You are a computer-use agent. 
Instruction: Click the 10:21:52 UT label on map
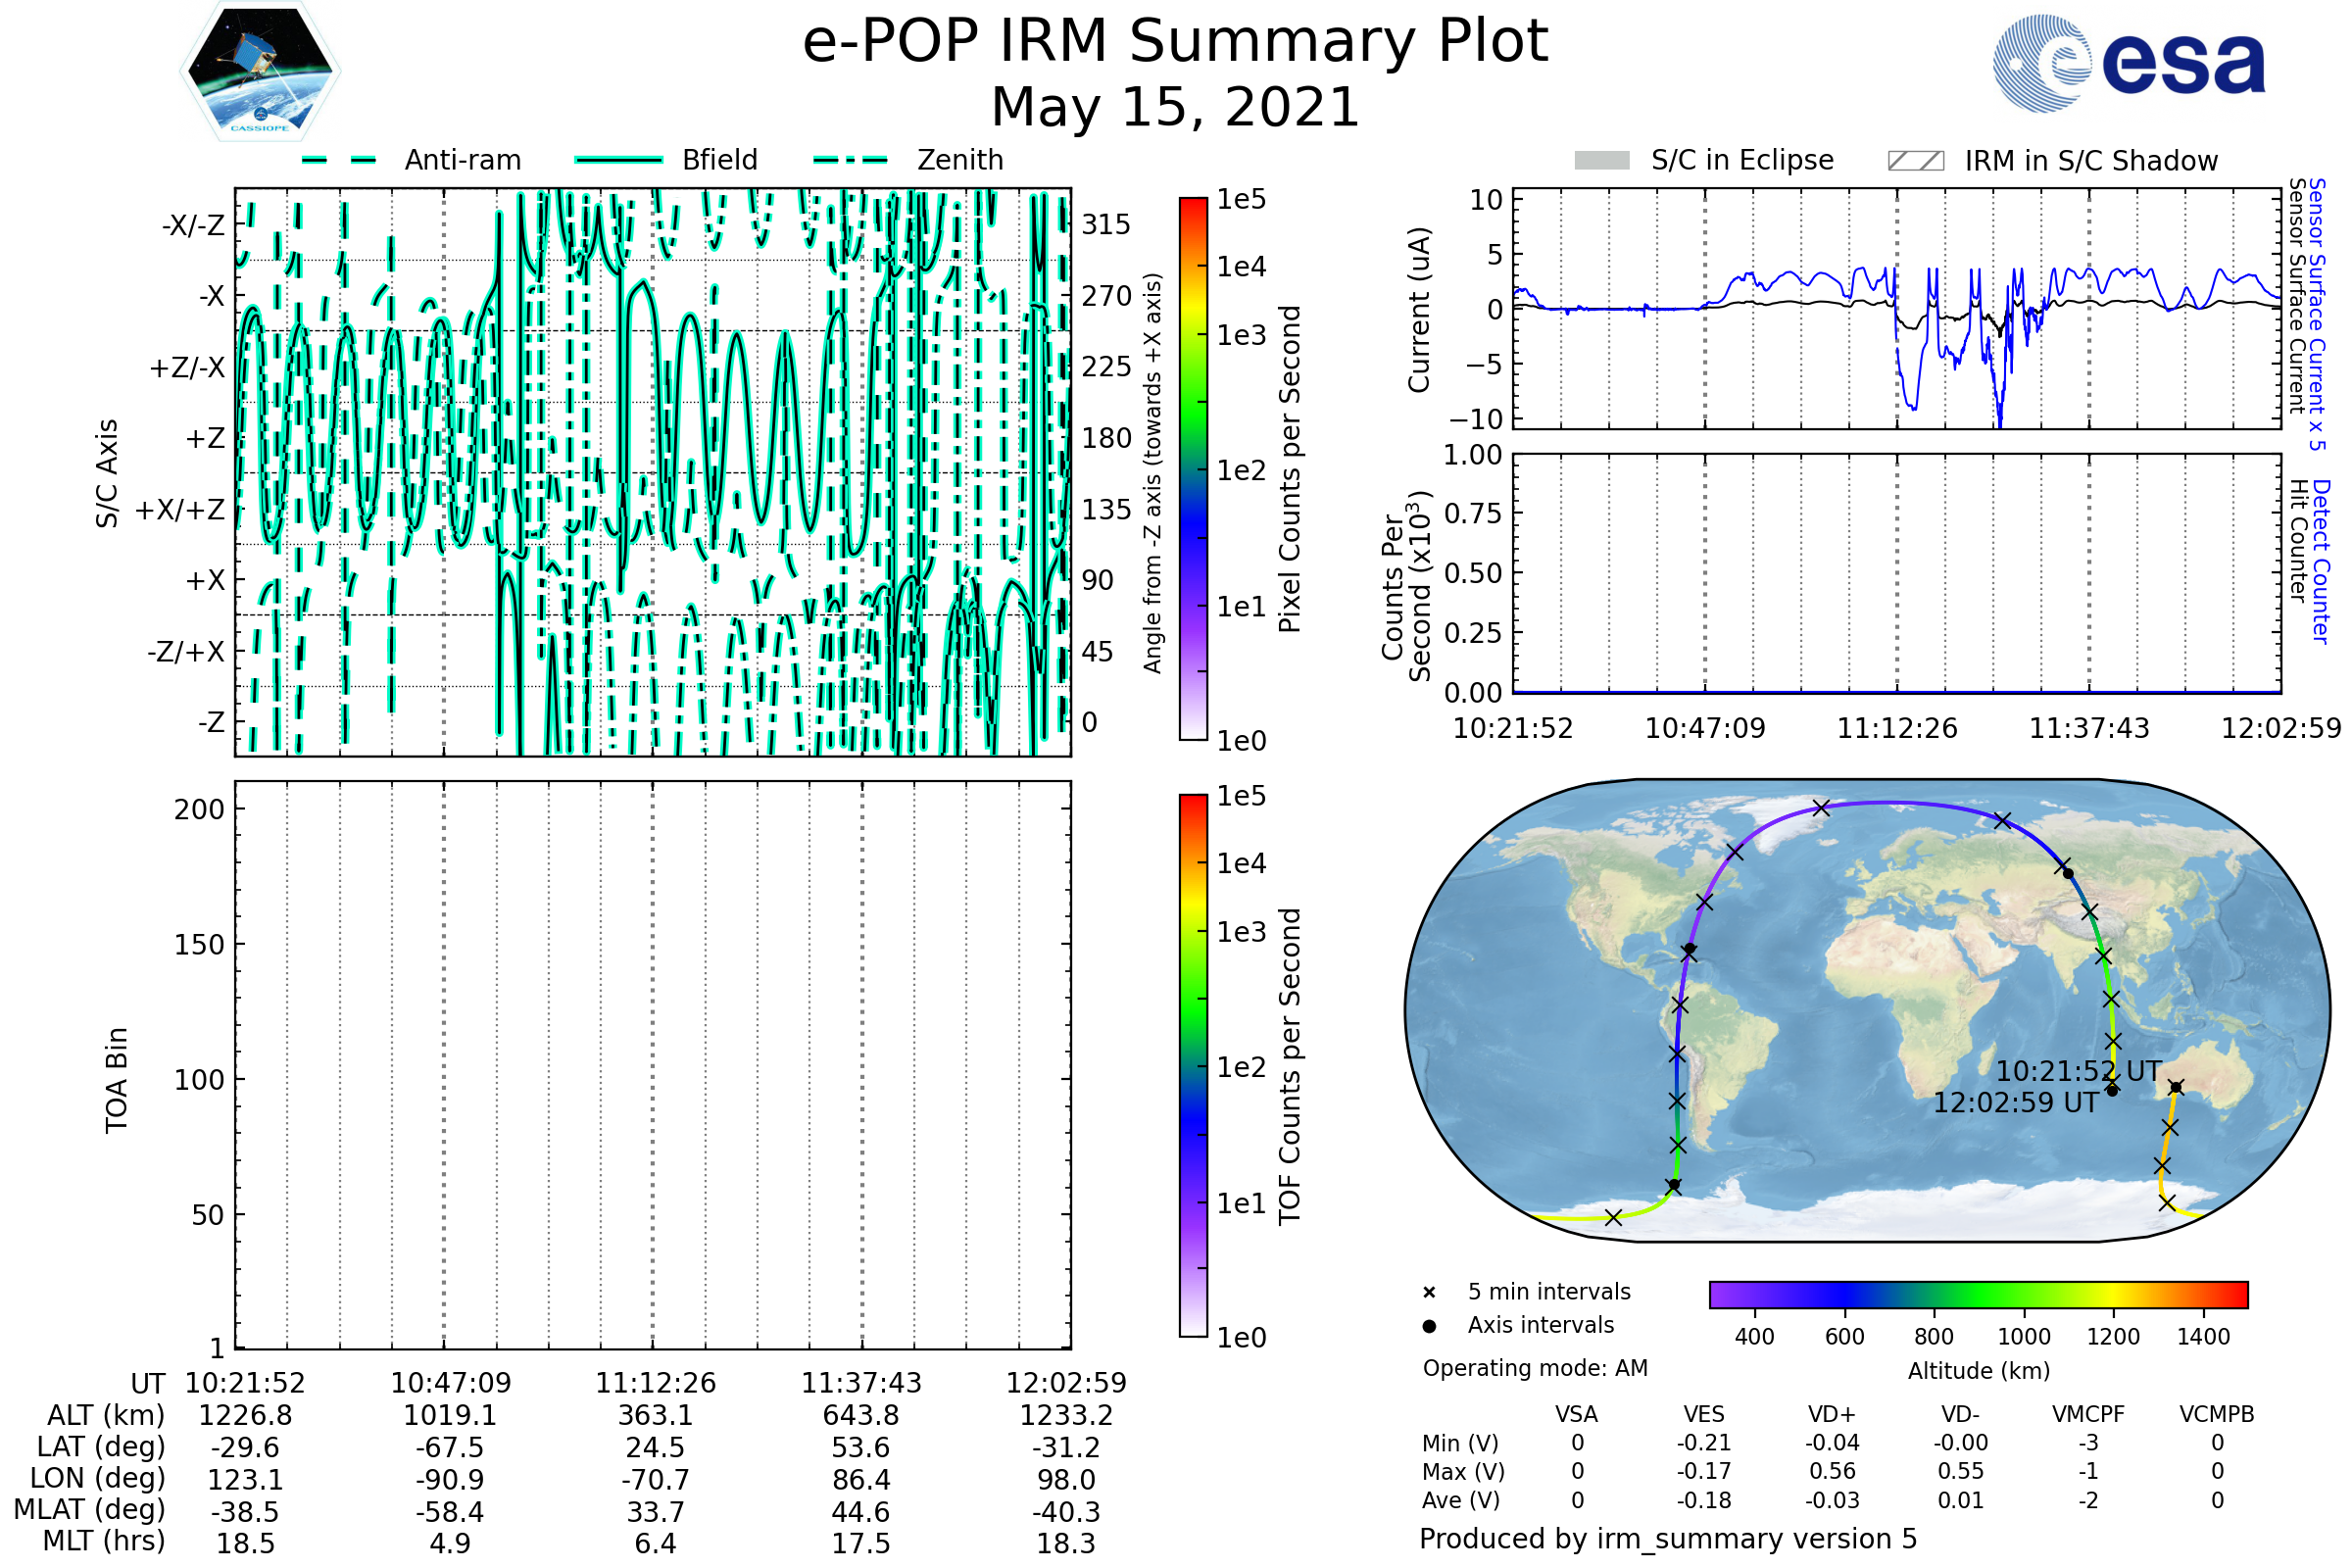pyautogui.click(x=2078, y=1072)
